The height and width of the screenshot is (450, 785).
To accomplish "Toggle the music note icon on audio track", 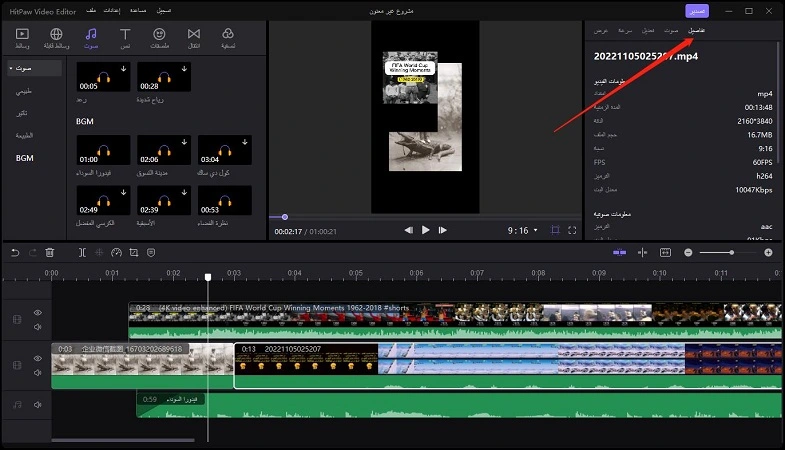I will [17, 404].
